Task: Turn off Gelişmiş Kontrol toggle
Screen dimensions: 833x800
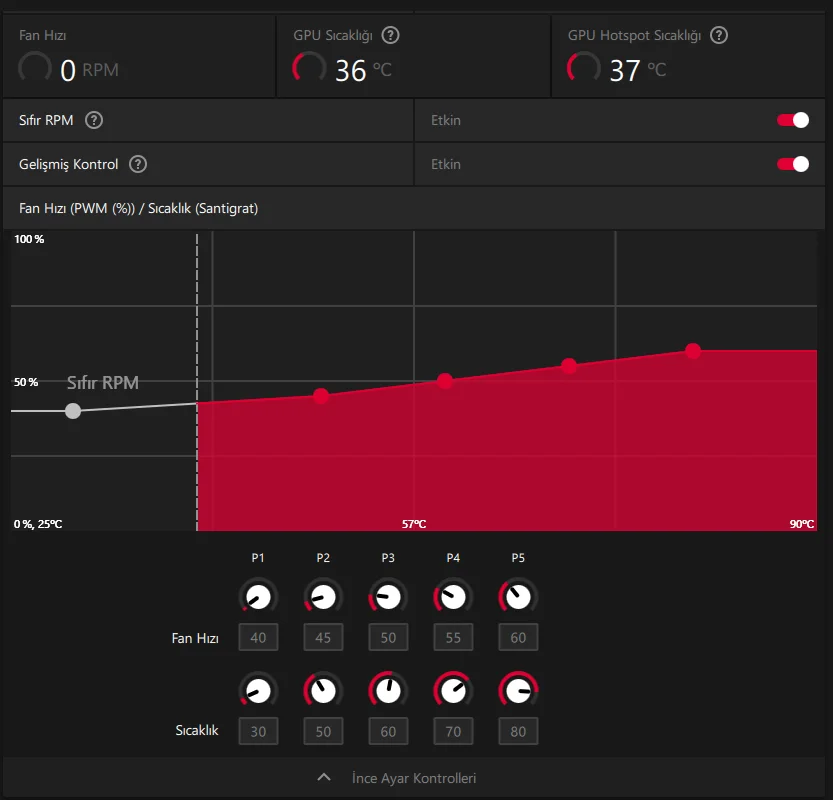Action: tap(793, 164)
